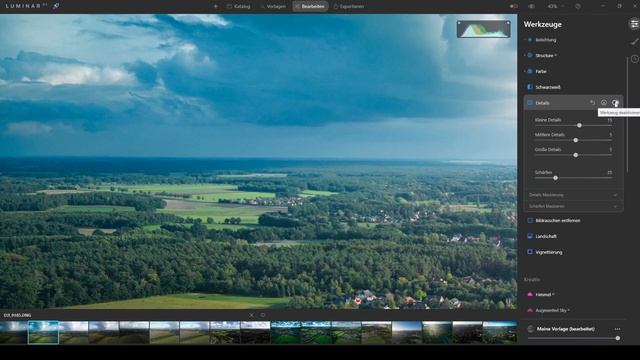
Task: Click the Werkzeuge panel heading
Action: pyautogui.click(x=542, y=24)
